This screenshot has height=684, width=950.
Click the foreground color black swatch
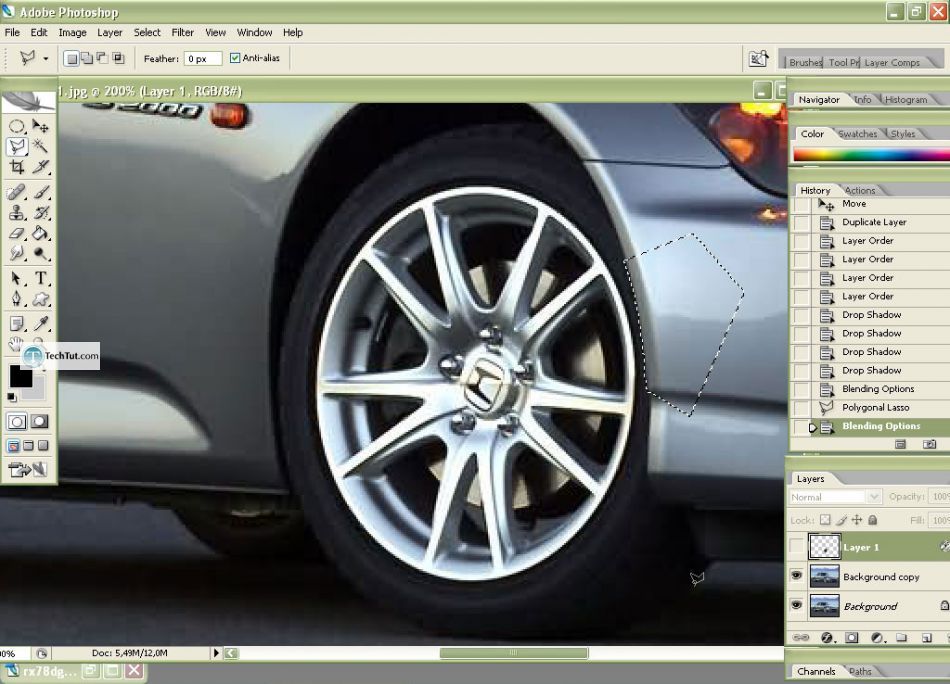pos(21,376)
